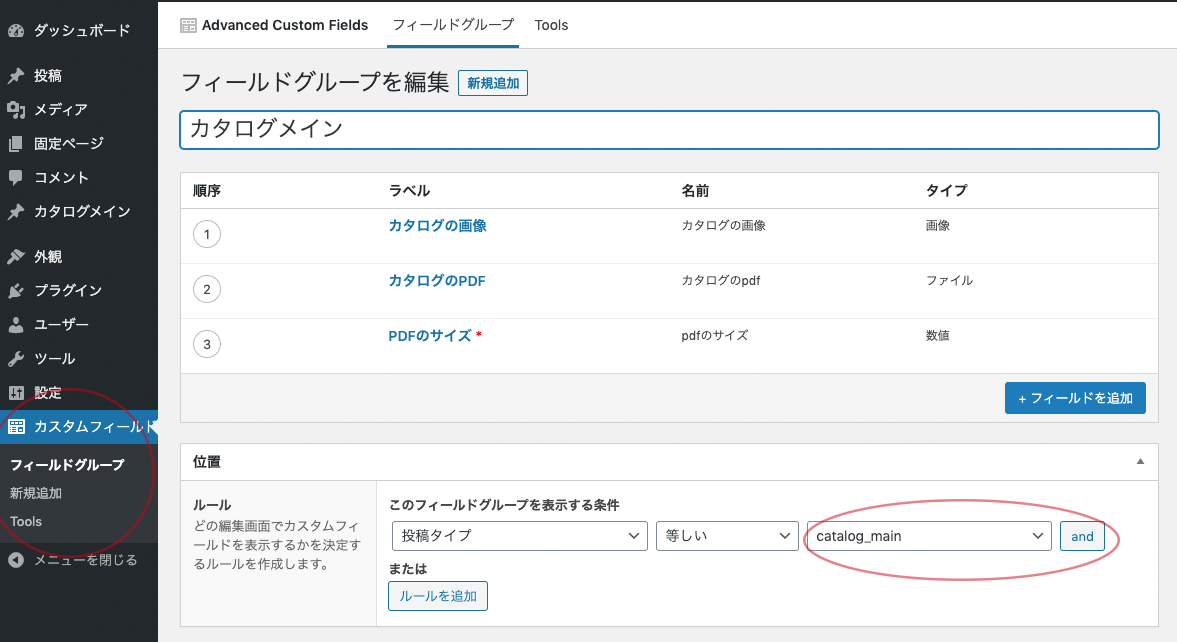Open the 等しい operator dropdown
1177x642 pixels.
click(x=727, y=536)
